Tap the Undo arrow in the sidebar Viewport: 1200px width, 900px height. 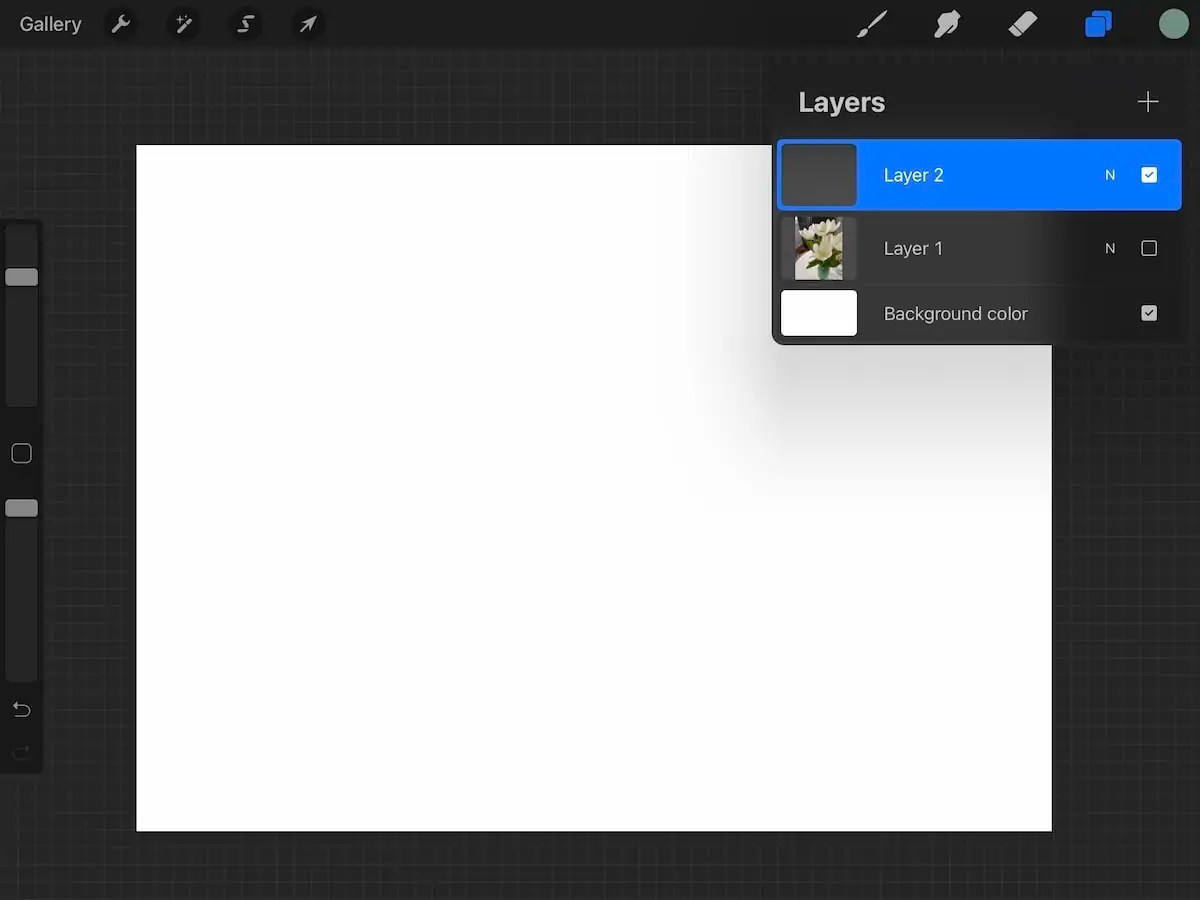tap(21, 710)
